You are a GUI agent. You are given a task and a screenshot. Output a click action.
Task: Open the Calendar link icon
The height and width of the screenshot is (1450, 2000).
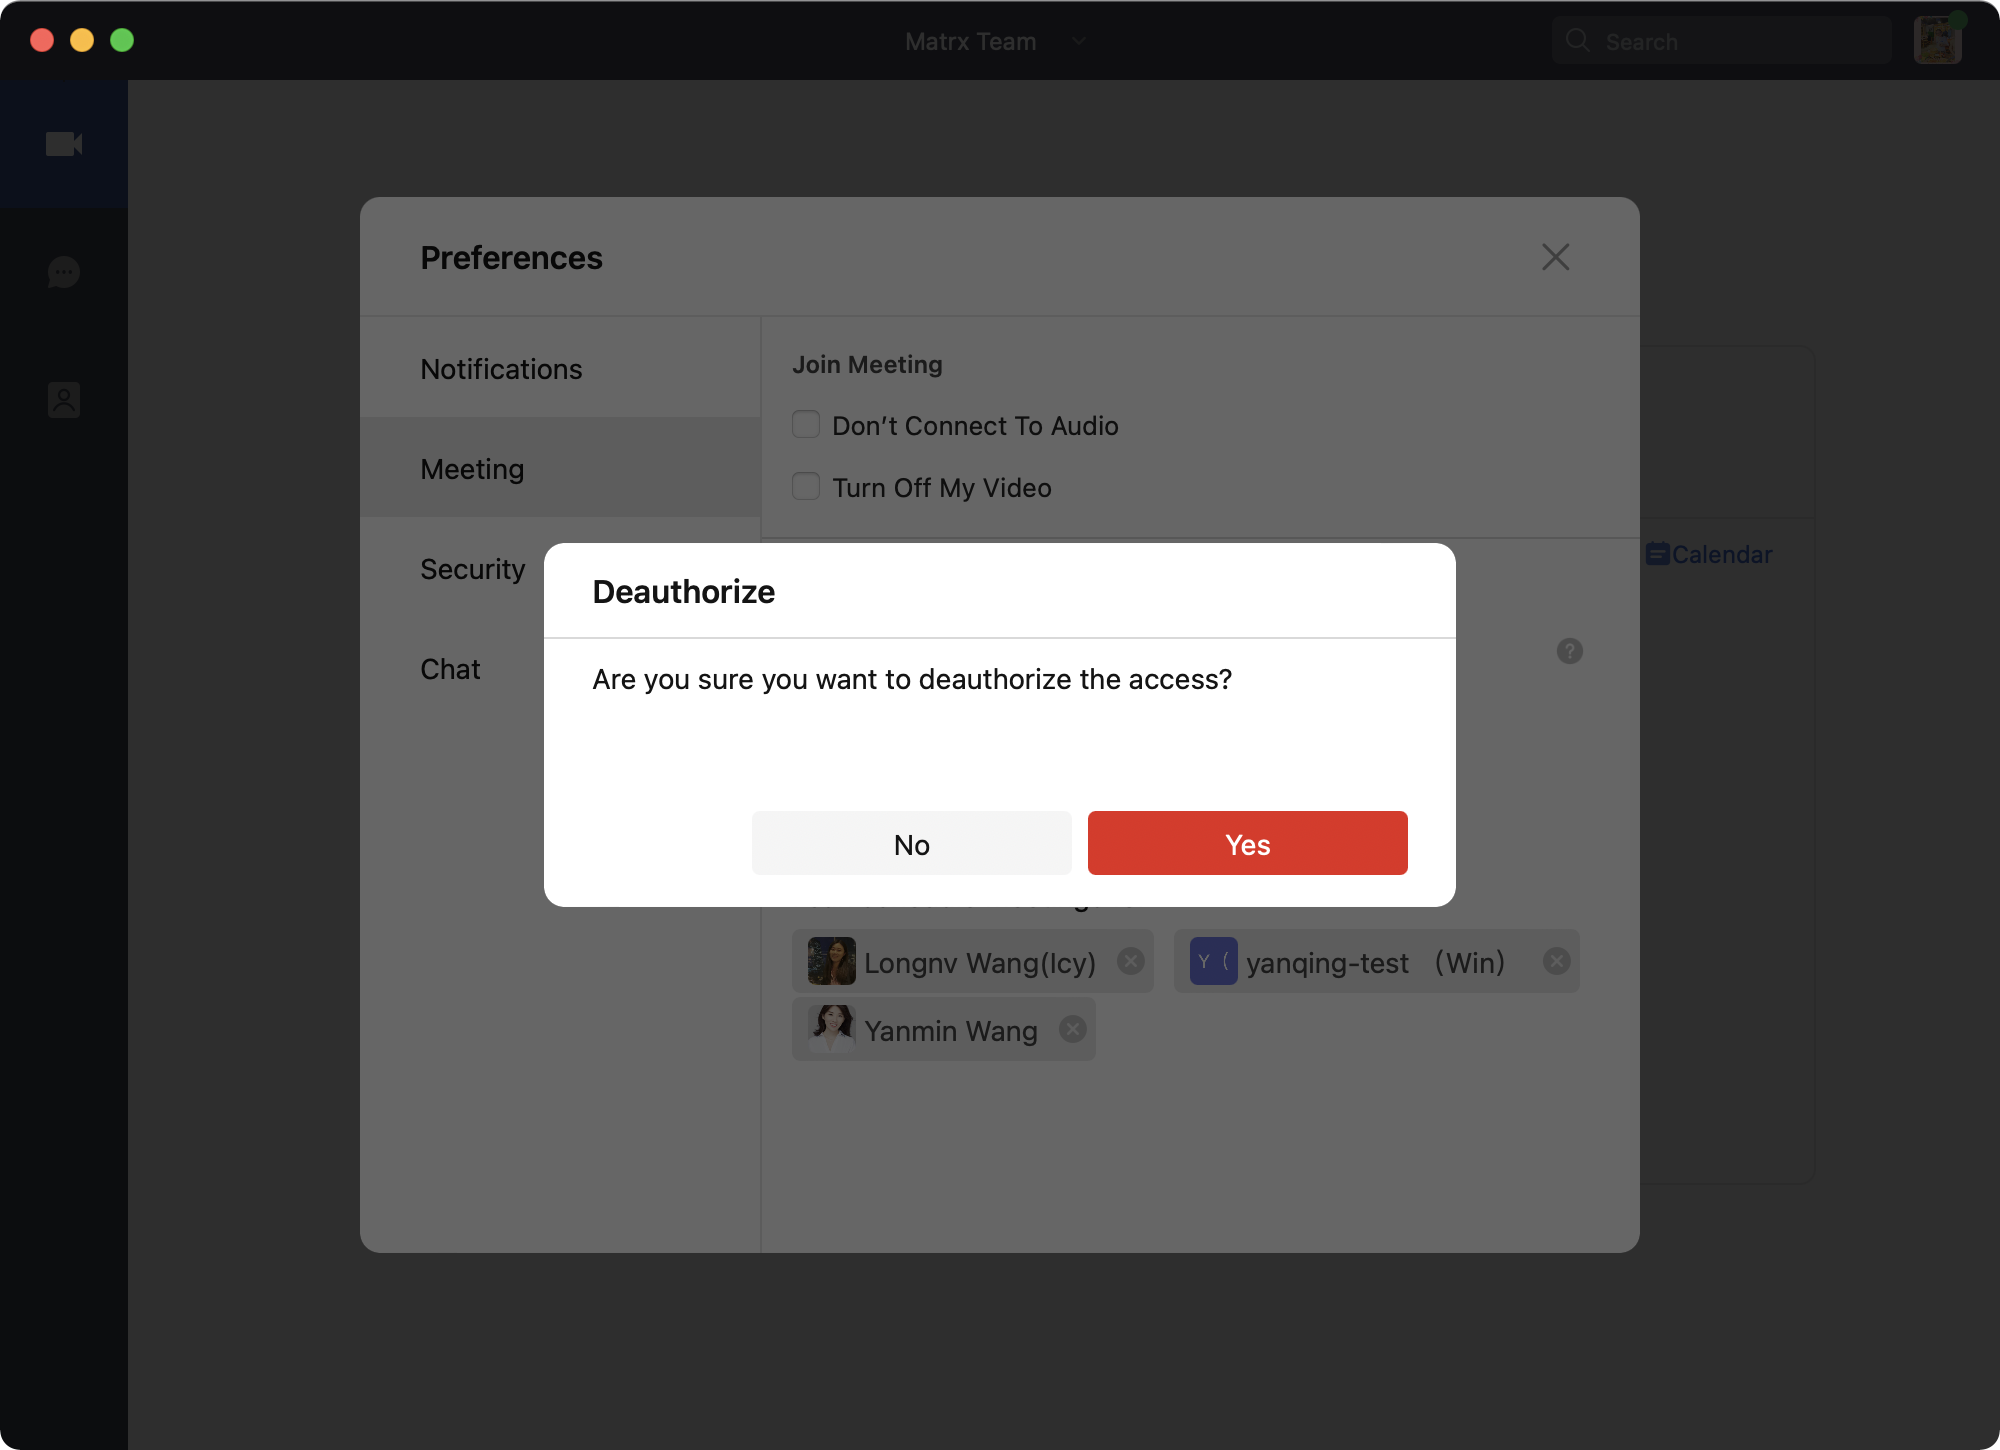pos(1657,554)
